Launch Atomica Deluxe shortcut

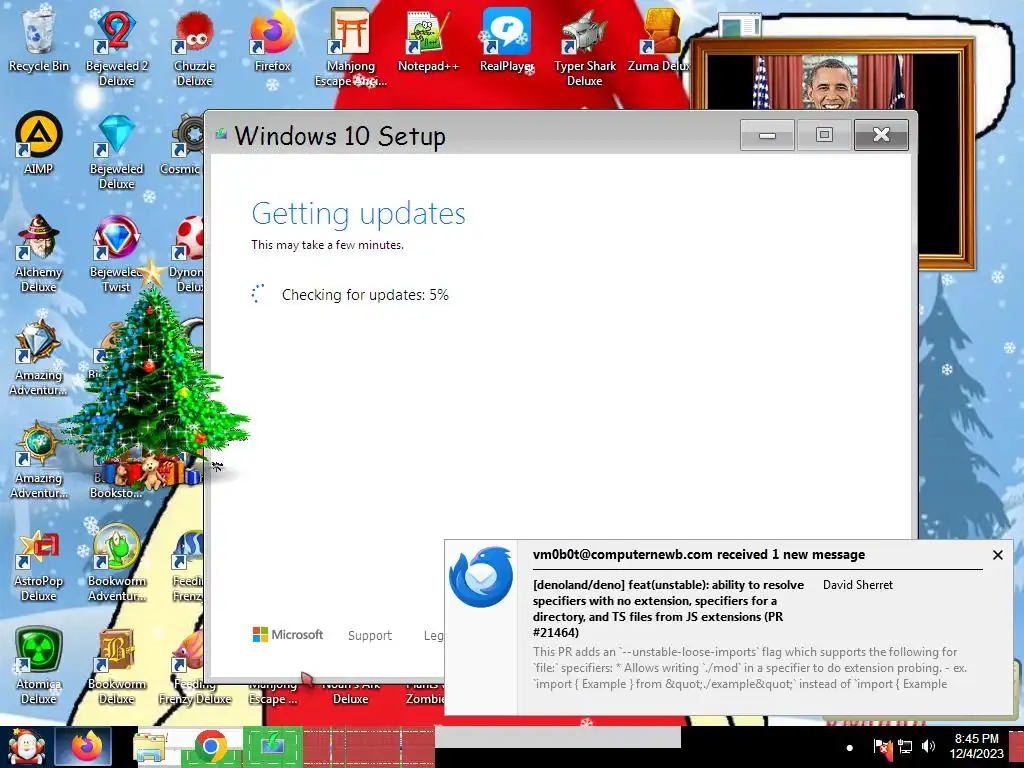tap(38, 666)
